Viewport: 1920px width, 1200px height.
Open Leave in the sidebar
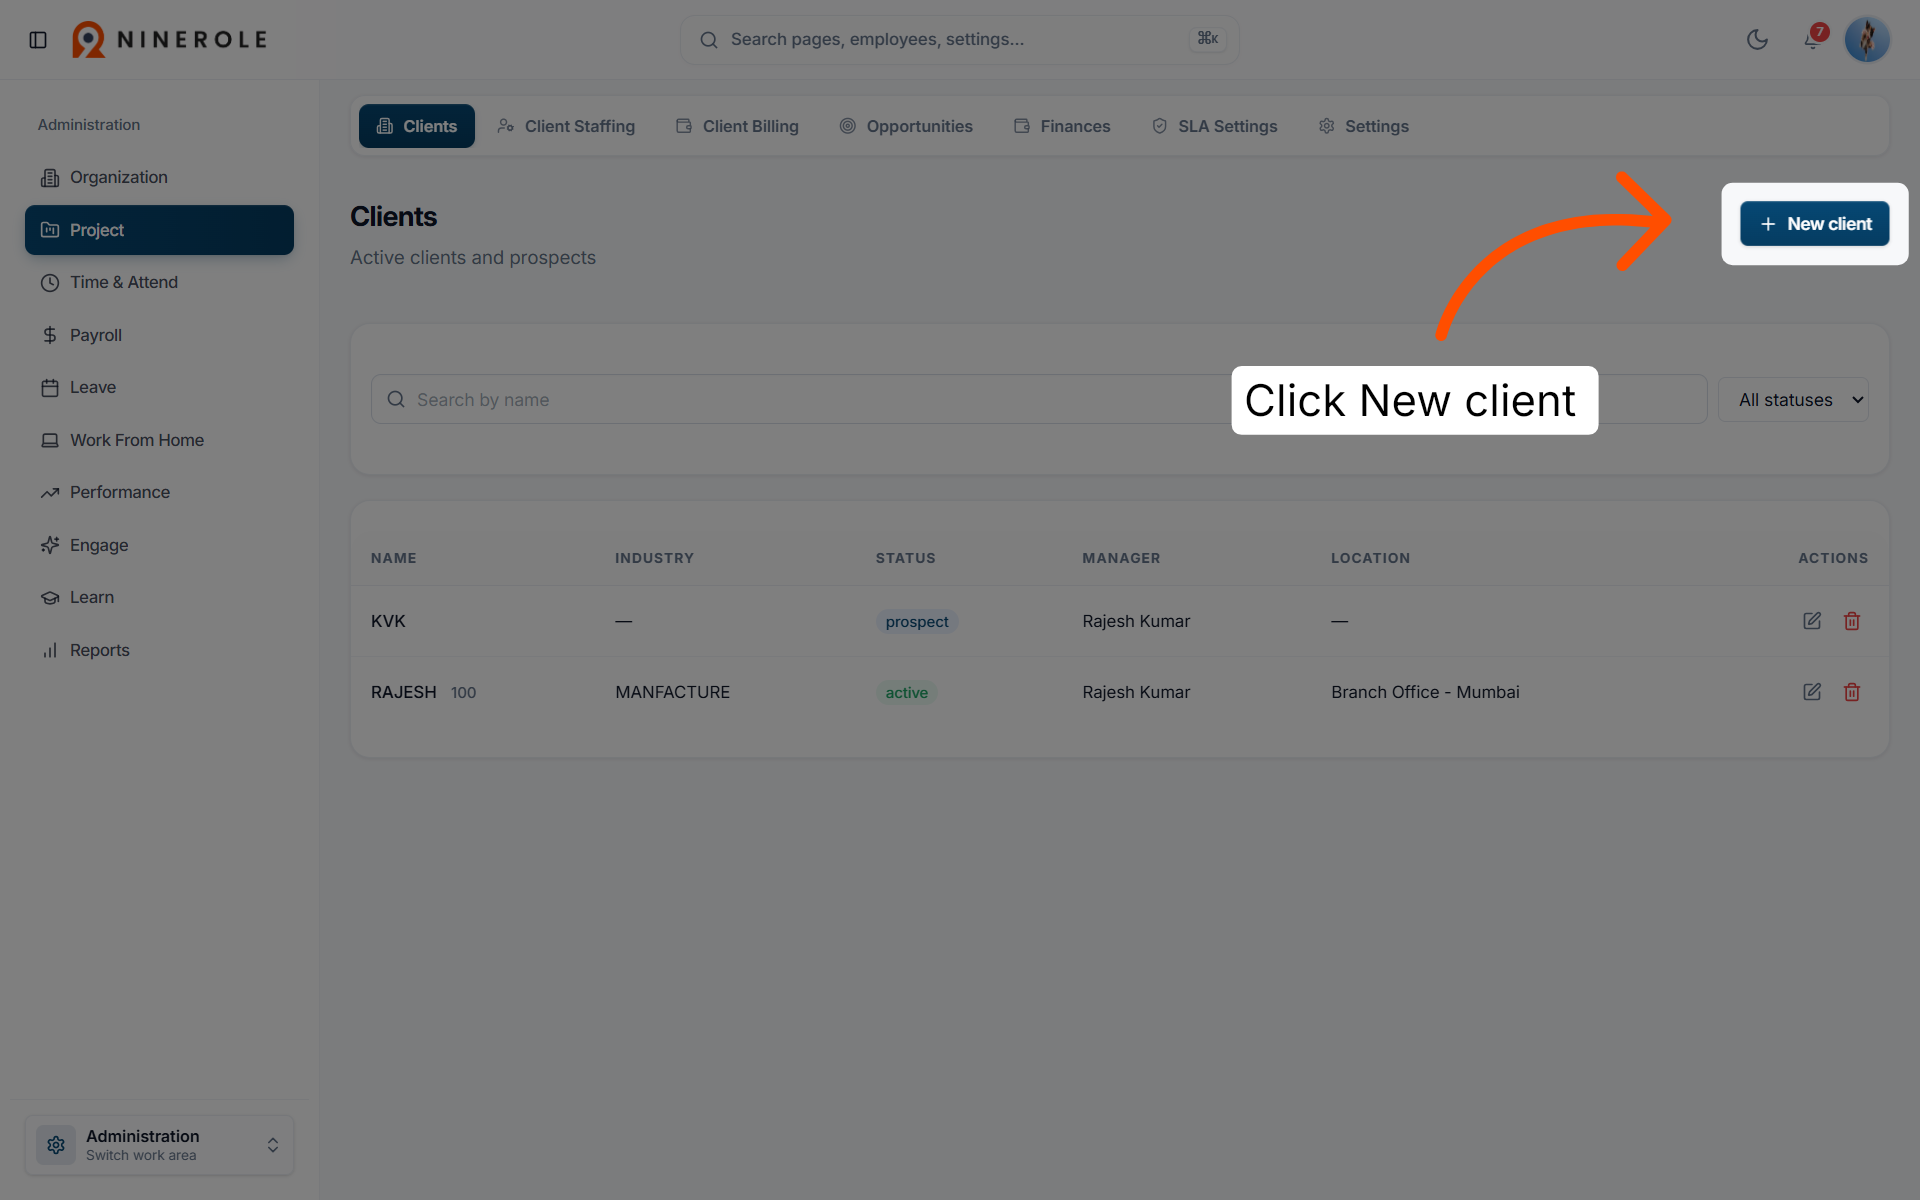point(159,387)
